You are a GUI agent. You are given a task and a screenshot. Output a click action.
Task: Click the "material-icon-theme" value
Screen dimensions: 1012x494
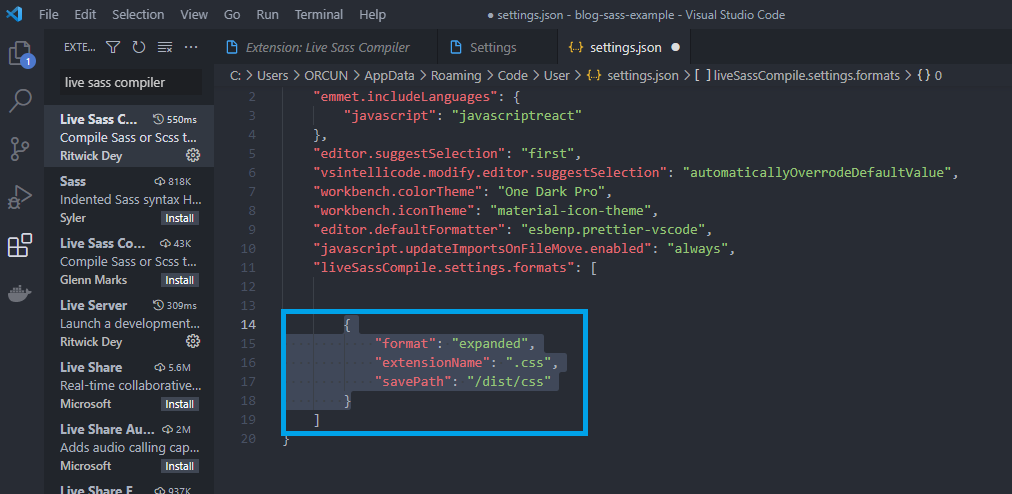573,211
